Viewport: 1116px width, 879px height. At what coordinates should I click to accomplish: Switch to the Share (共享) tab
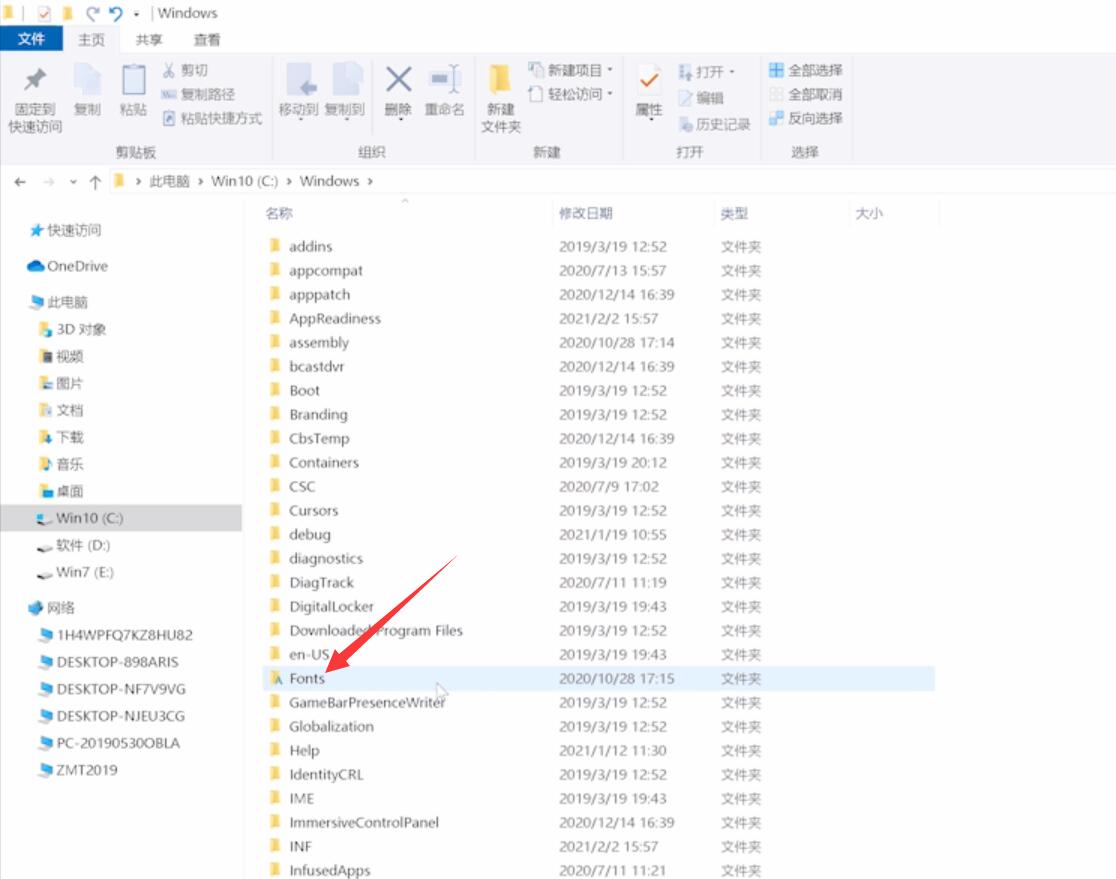149,40
